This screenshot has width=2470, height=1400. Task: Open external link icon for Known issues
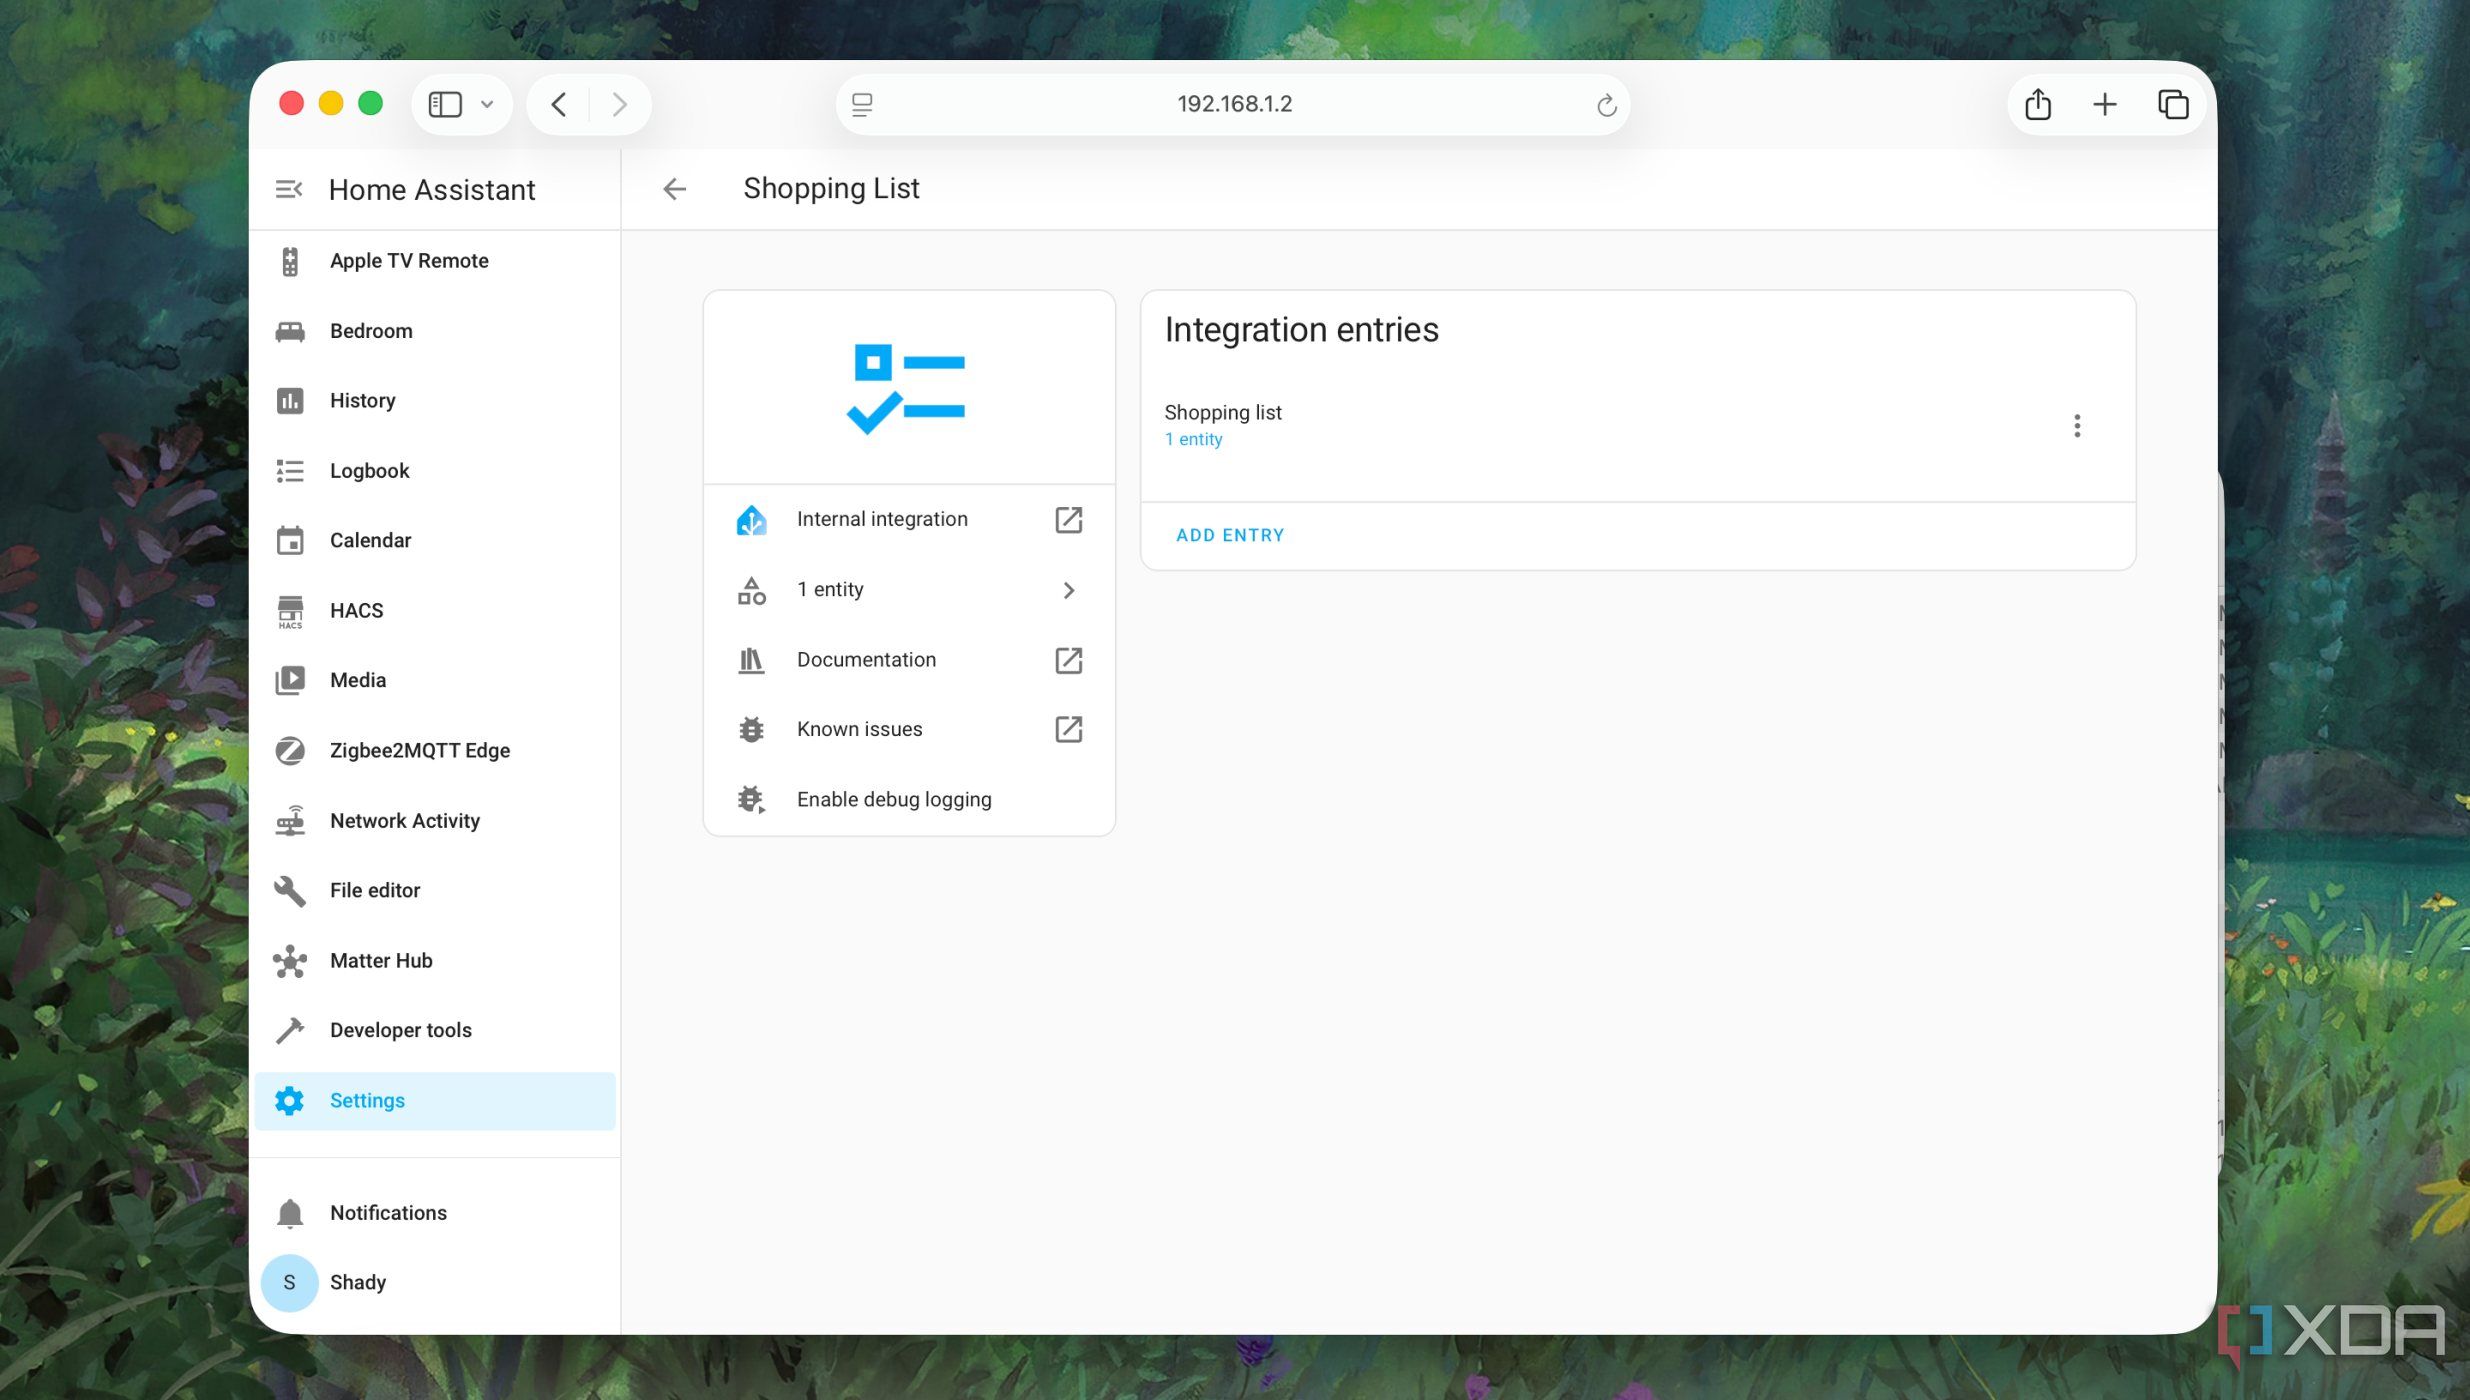1068,729
